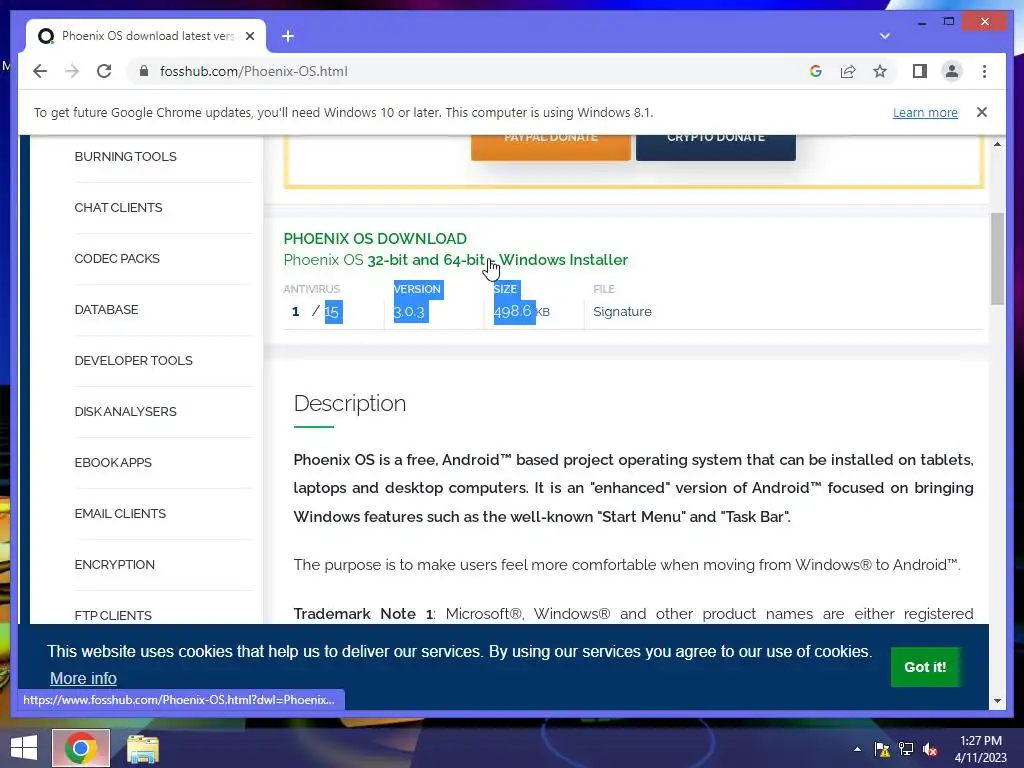1024x768 pixels.
Task: Open EBOOK APPS category
Action: (113, 462)
